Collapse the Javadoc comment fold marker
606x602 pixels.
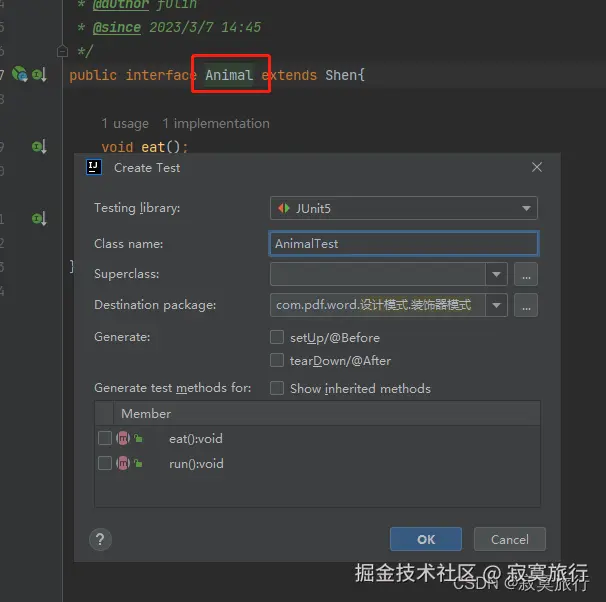(x=62, y=51)
